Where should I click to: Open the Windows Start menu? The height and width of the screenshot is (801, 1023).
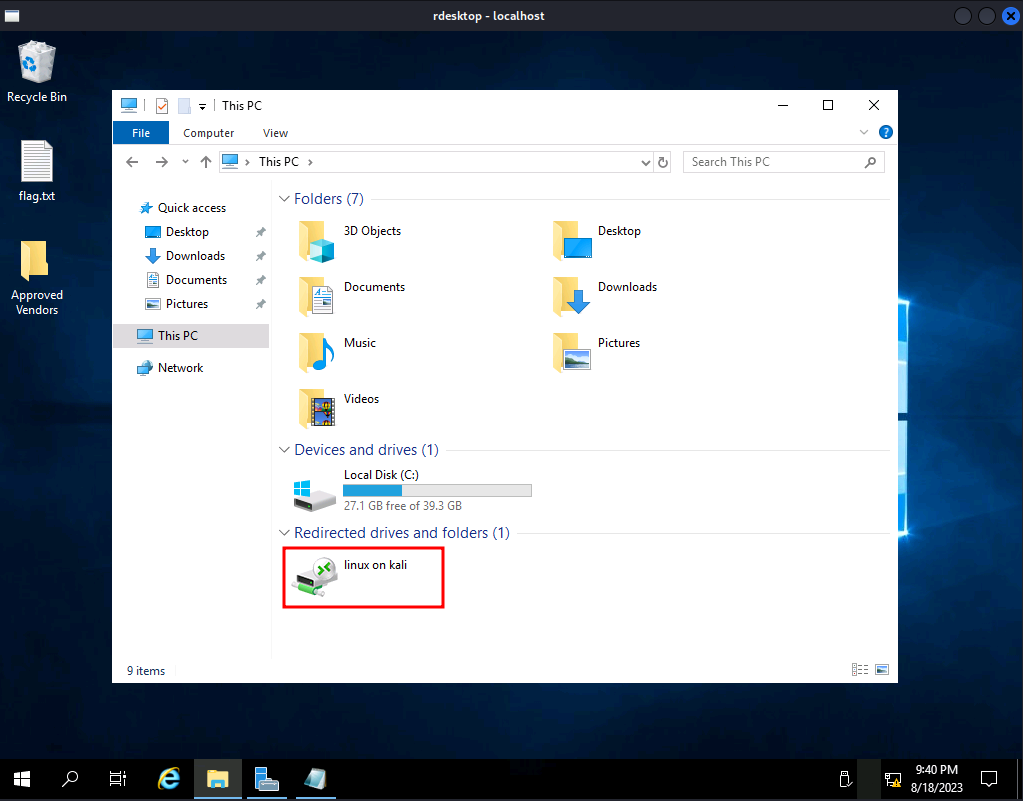coord(22,779)
